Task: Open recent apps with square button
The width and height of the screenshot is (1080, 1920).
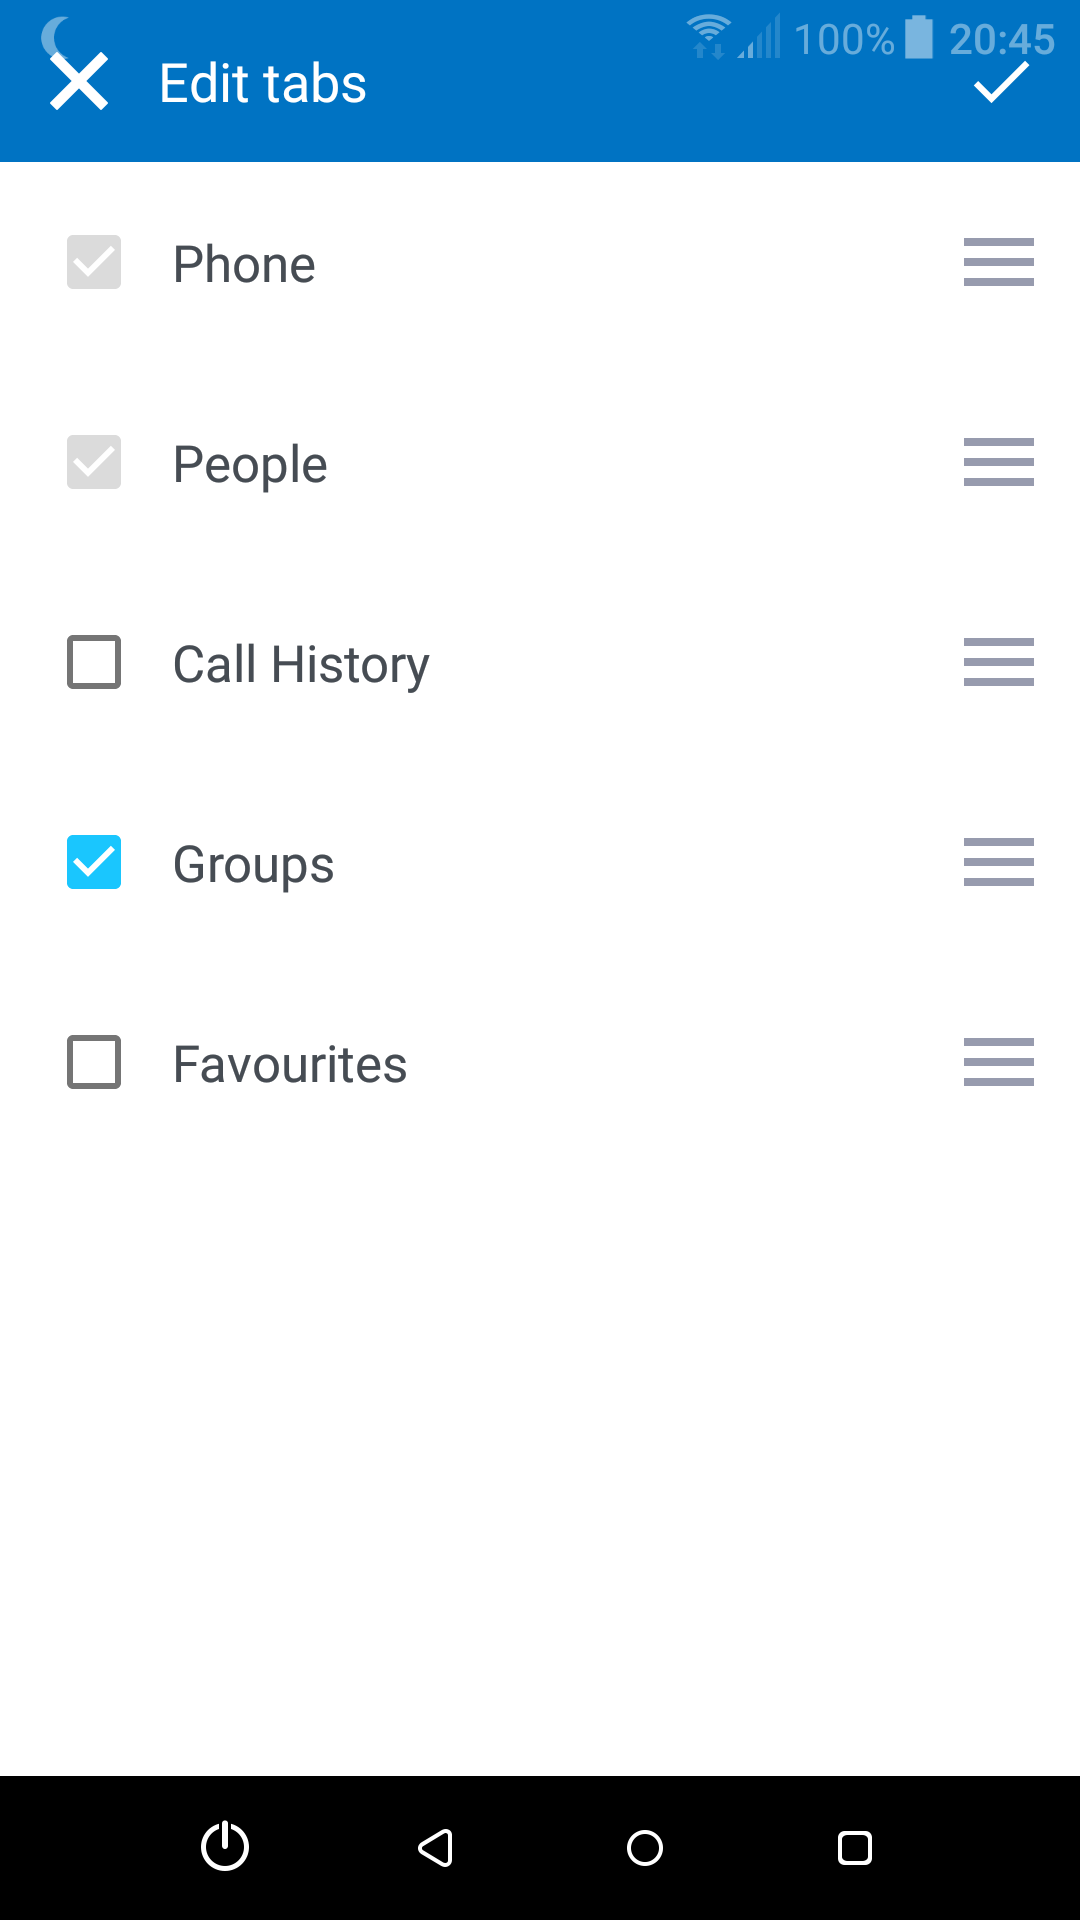Action: click(x=854, y=1848)
